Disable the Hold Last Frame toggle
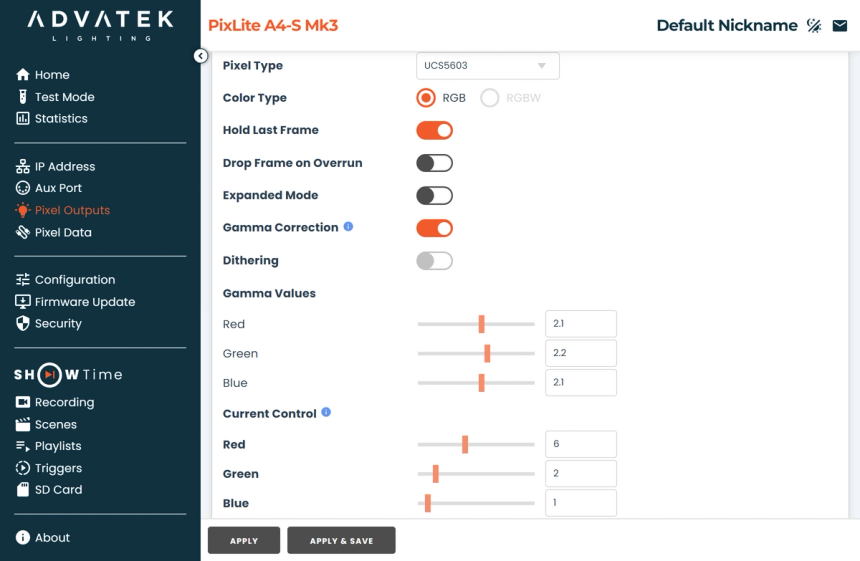The image size is (860, 561). point(434,131)
